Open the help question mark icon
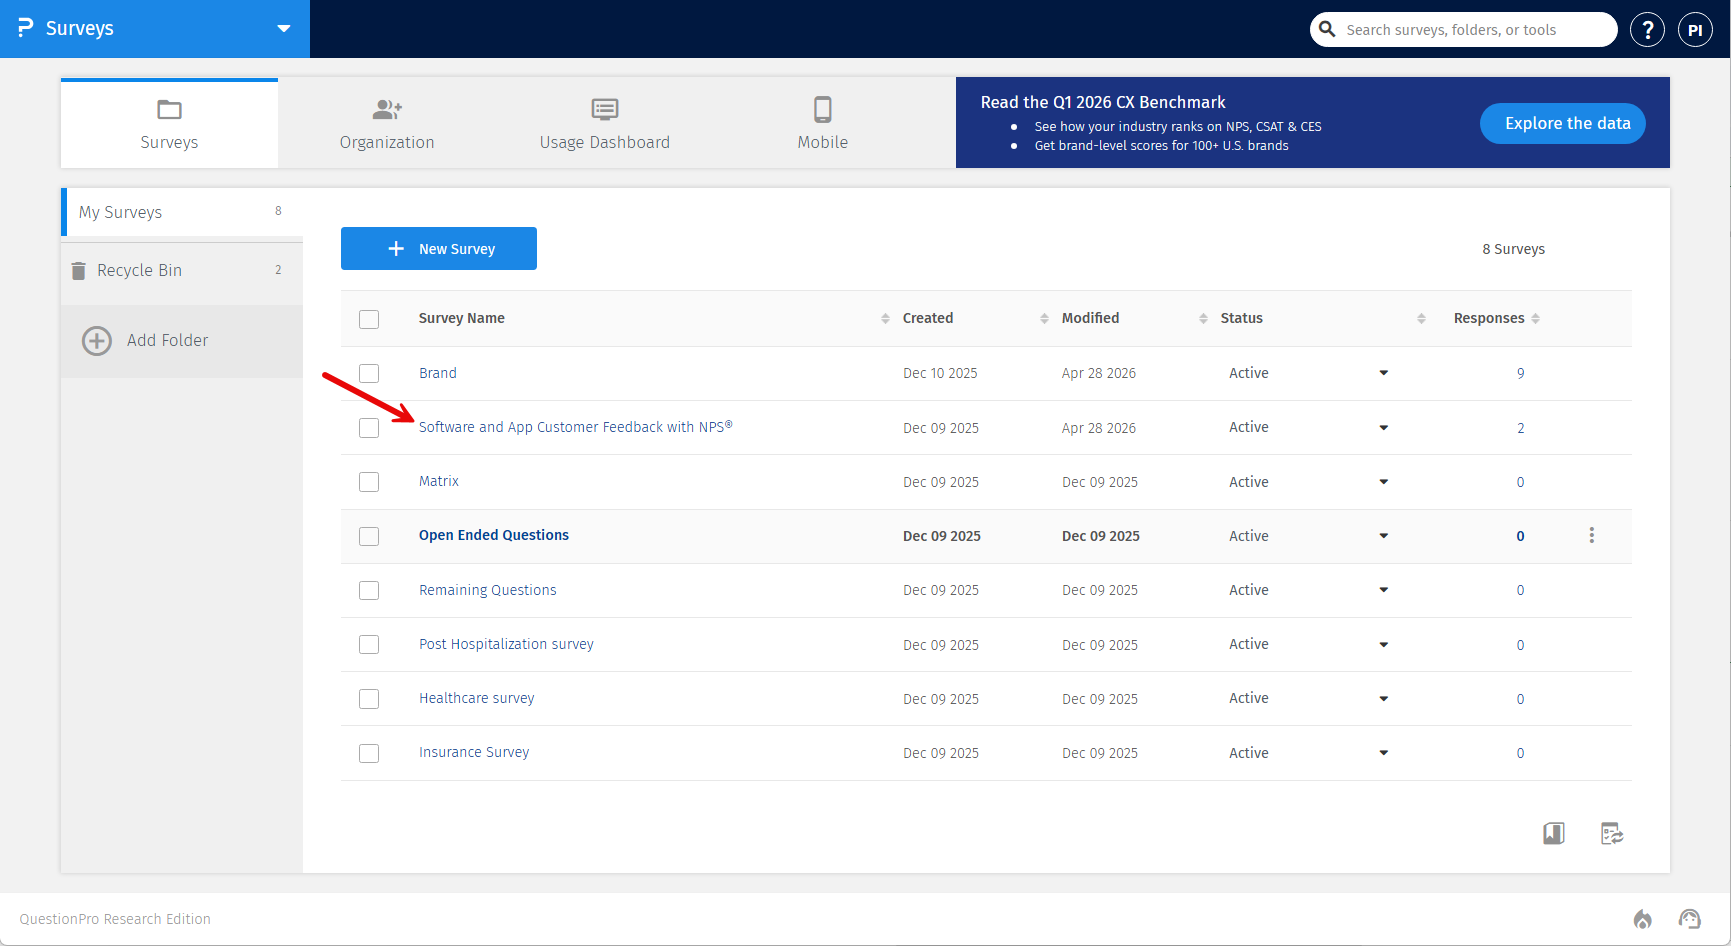Image resolution: width=1731 pixels, height=946 pixels. (1647, 30)
